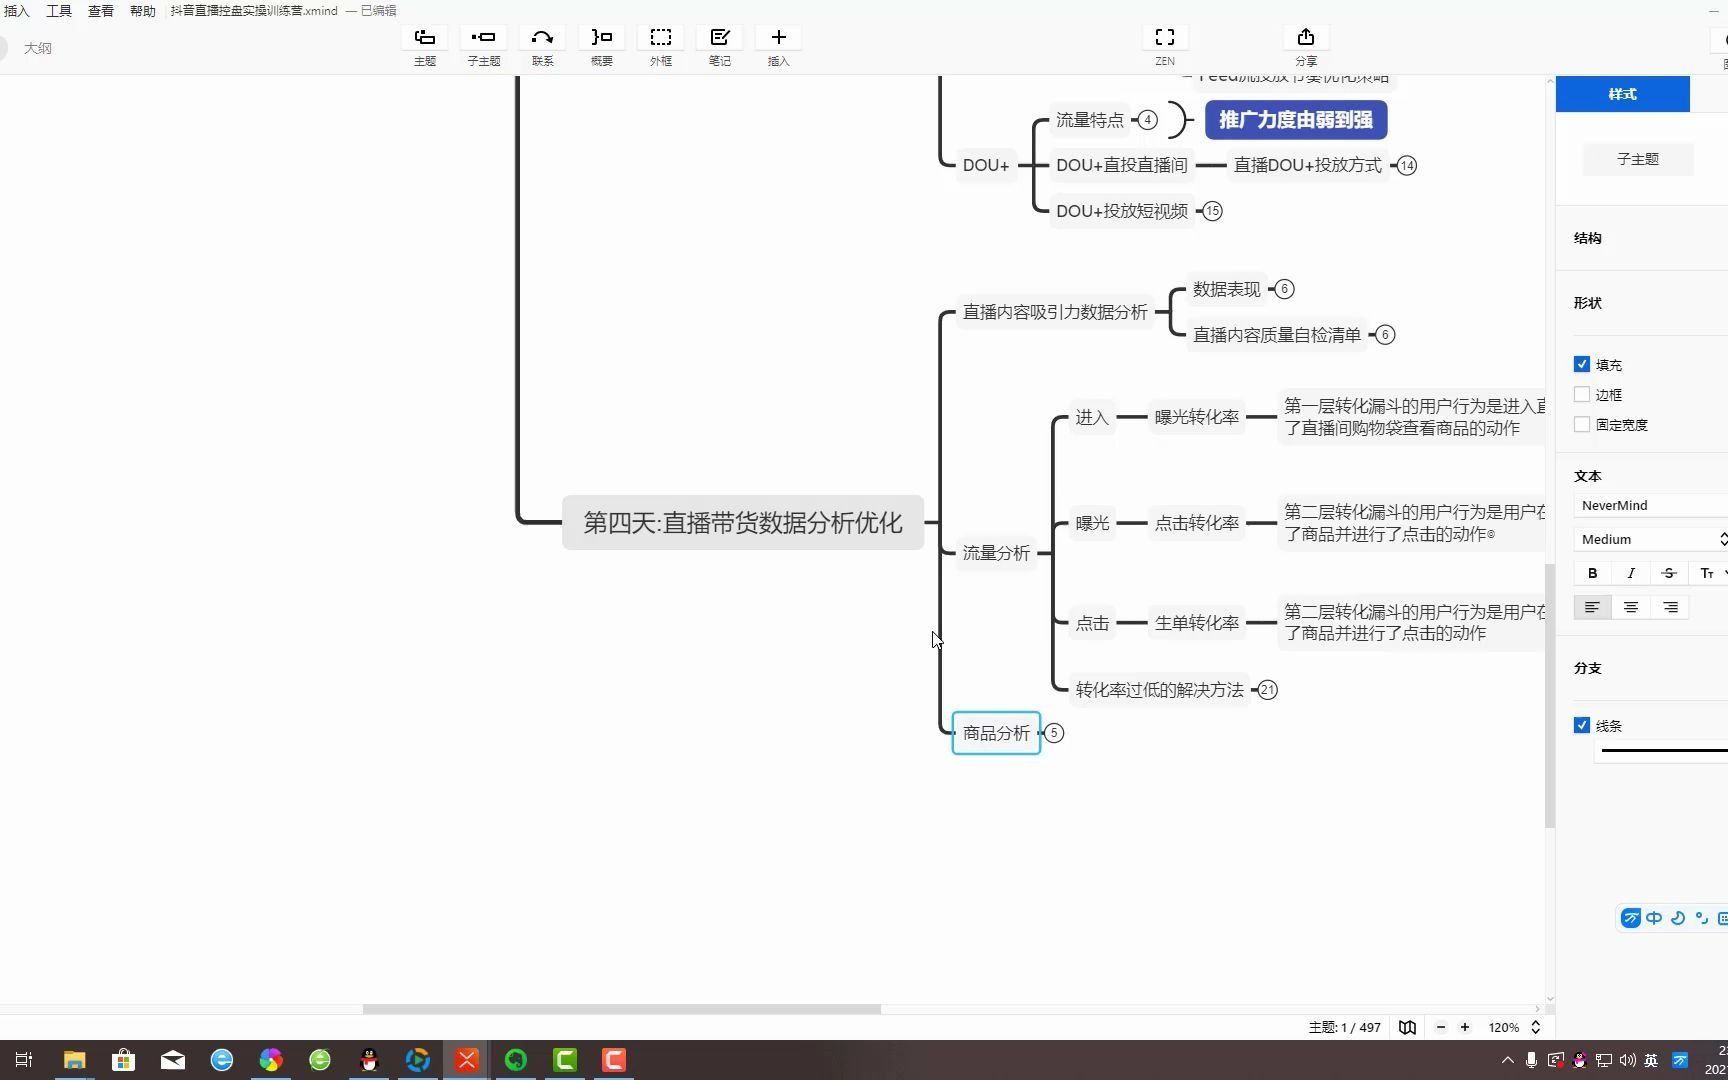Open the Medium font weight dropdown
The width and height of the screenshot is (1728, 1080).
[1650, 539]
